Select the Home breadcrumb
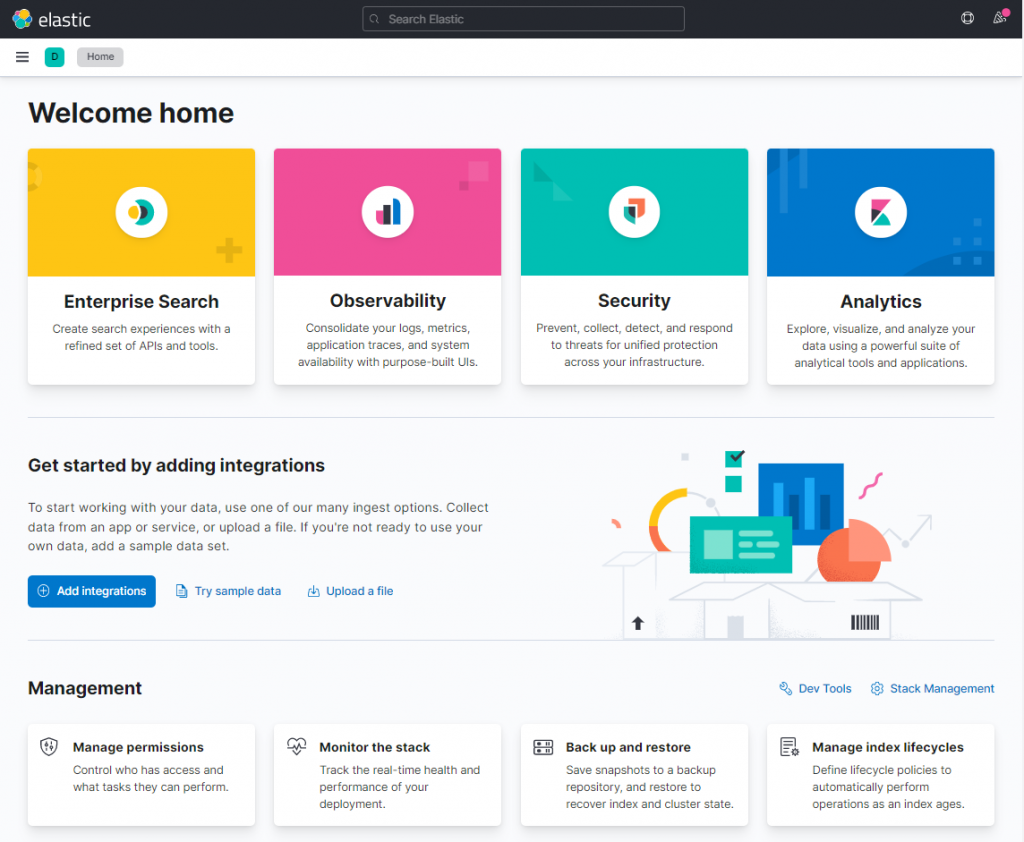This screenshot has height=842, width=1024. [x=99, y=57]
